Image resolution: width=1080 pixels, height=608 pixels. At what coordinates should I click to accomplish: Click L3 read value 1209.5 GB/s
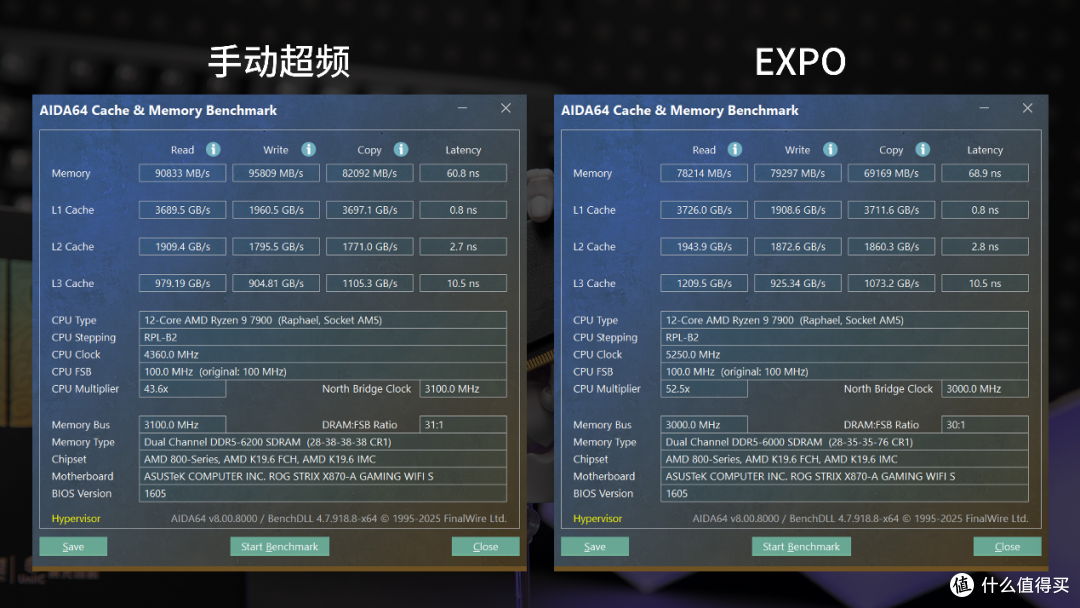click(x=704, y=283)
